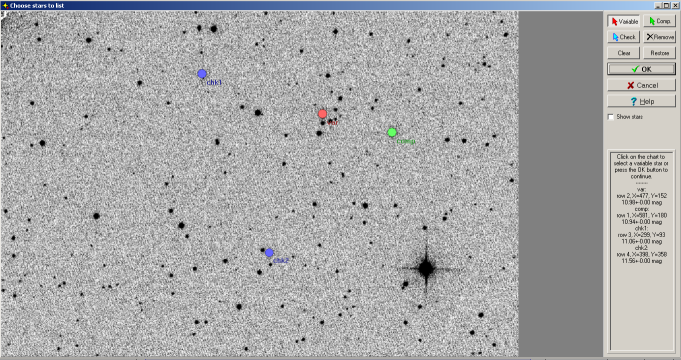Enable the Show stars checkbox
Screen dimensions: 681x360
click(x=611, y=117)
